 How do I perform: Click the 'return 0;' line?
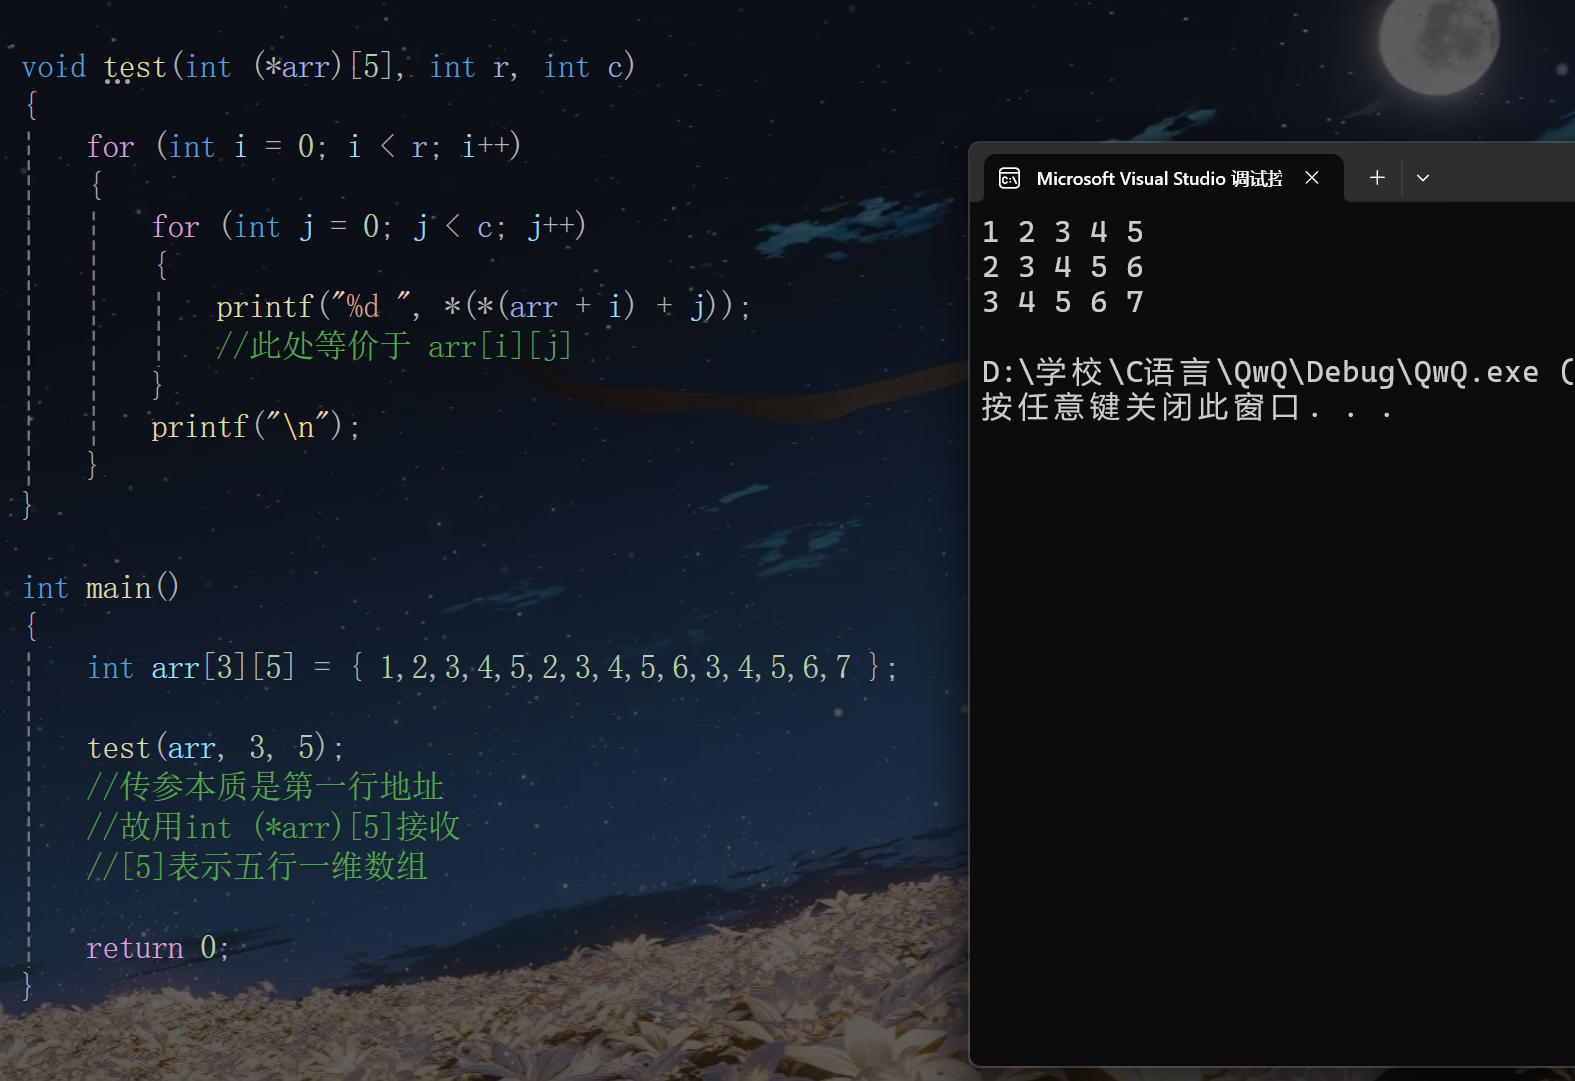(x=158, y=947)
